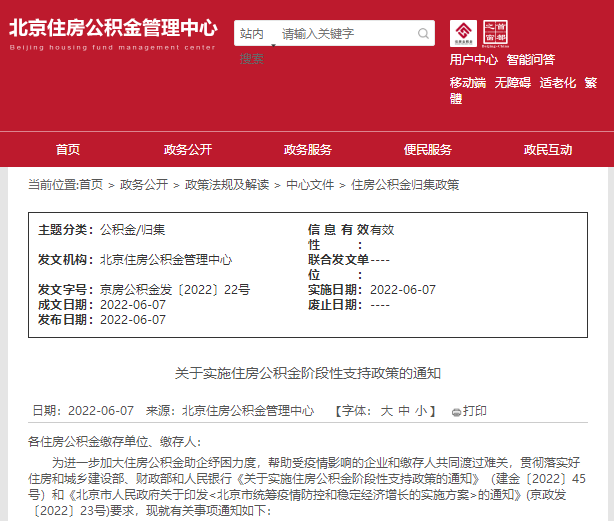The height and width of the screenshot is (521, 614).
Task: Click the article title 关于实施住房公积金阶段性支持政策的通知
Action: [308, 373]
